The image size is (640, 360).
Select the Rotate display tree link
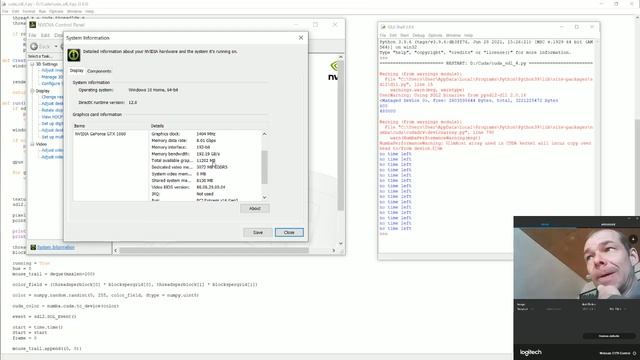pyautogui.click(x=52, y=110)
